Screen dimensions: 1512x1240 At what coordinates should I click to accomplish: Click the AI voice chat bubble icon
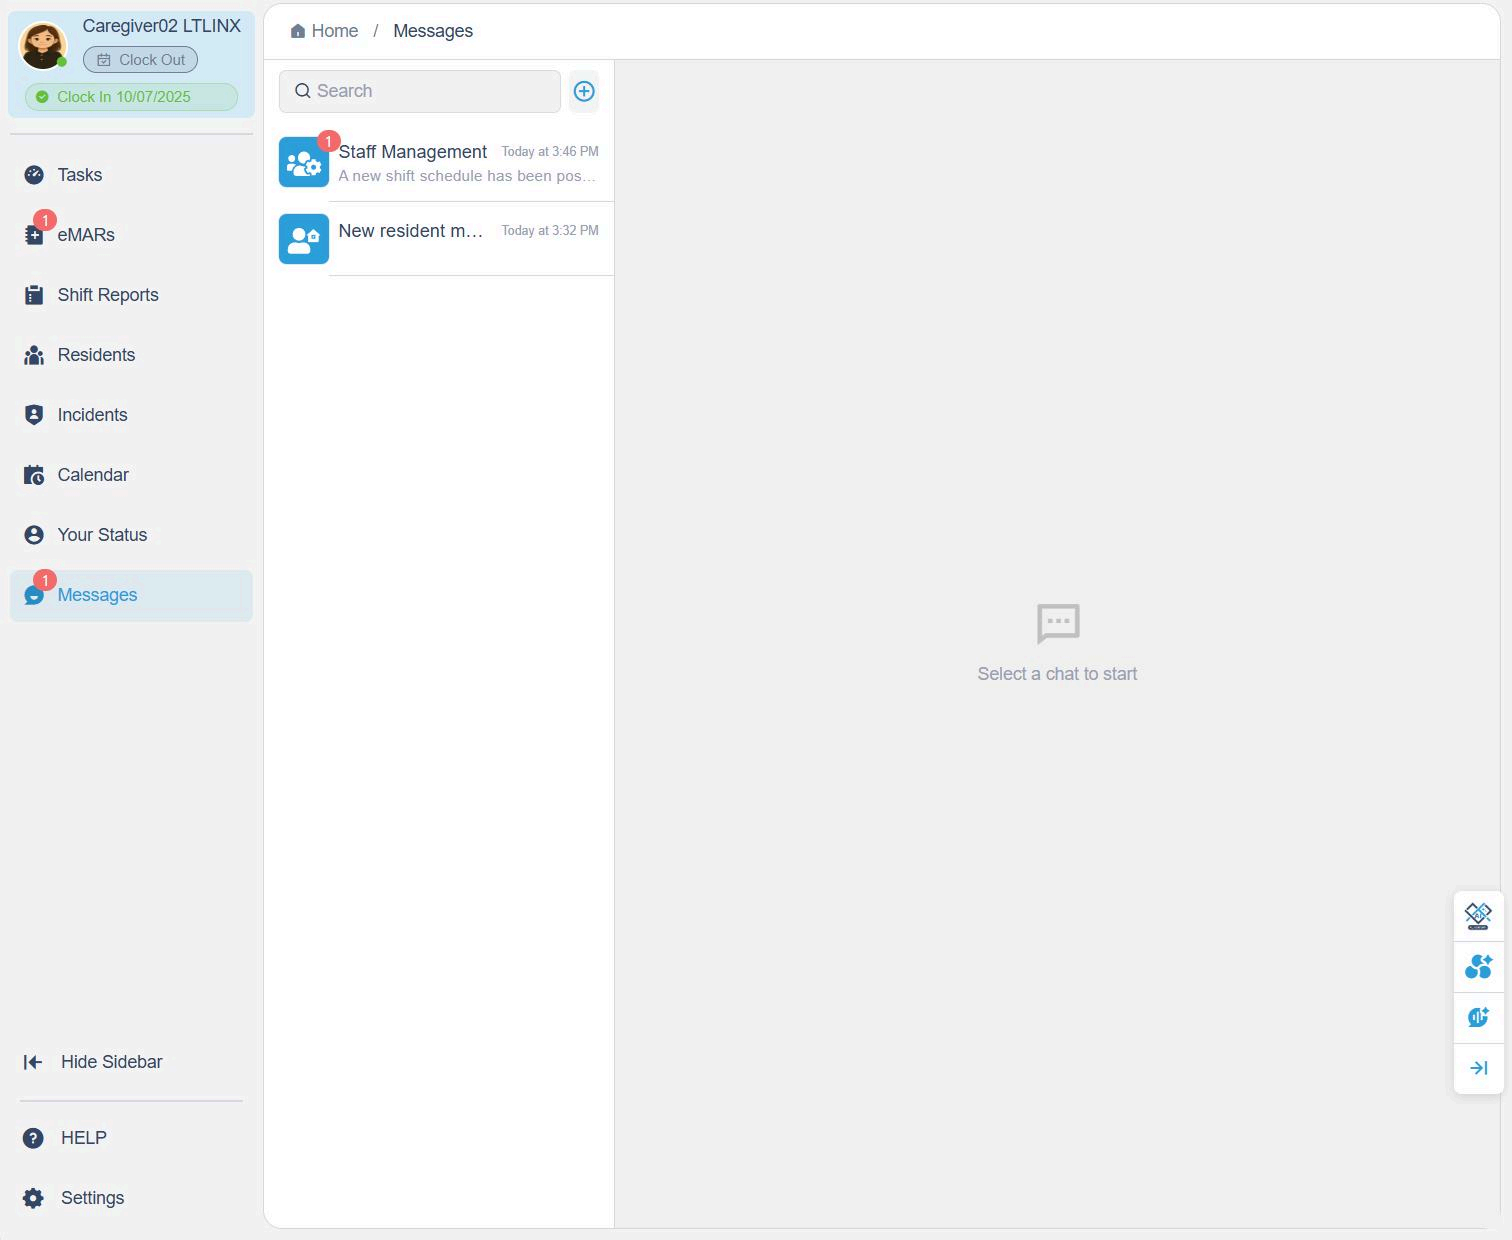click(x=1478, y=1017)
